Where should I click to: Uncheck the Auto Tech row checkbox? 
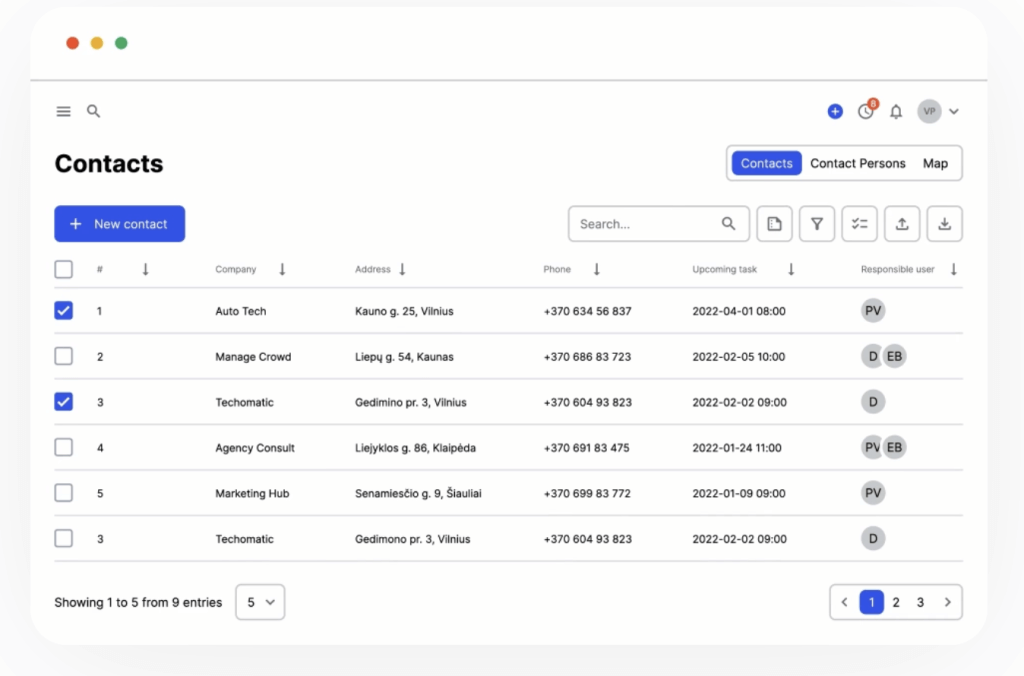click(64, 311)
